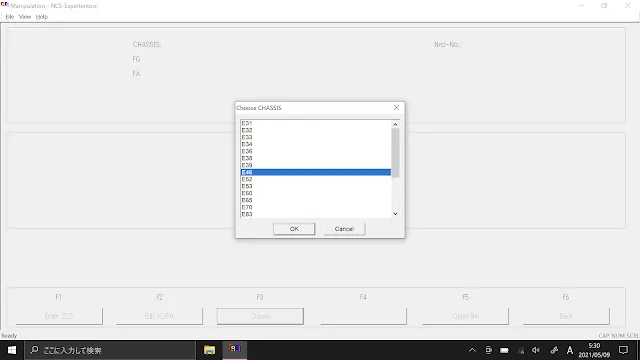Click the chassis list scroll-up arrow
Screen dimensions: 640x360
[395, 124]
